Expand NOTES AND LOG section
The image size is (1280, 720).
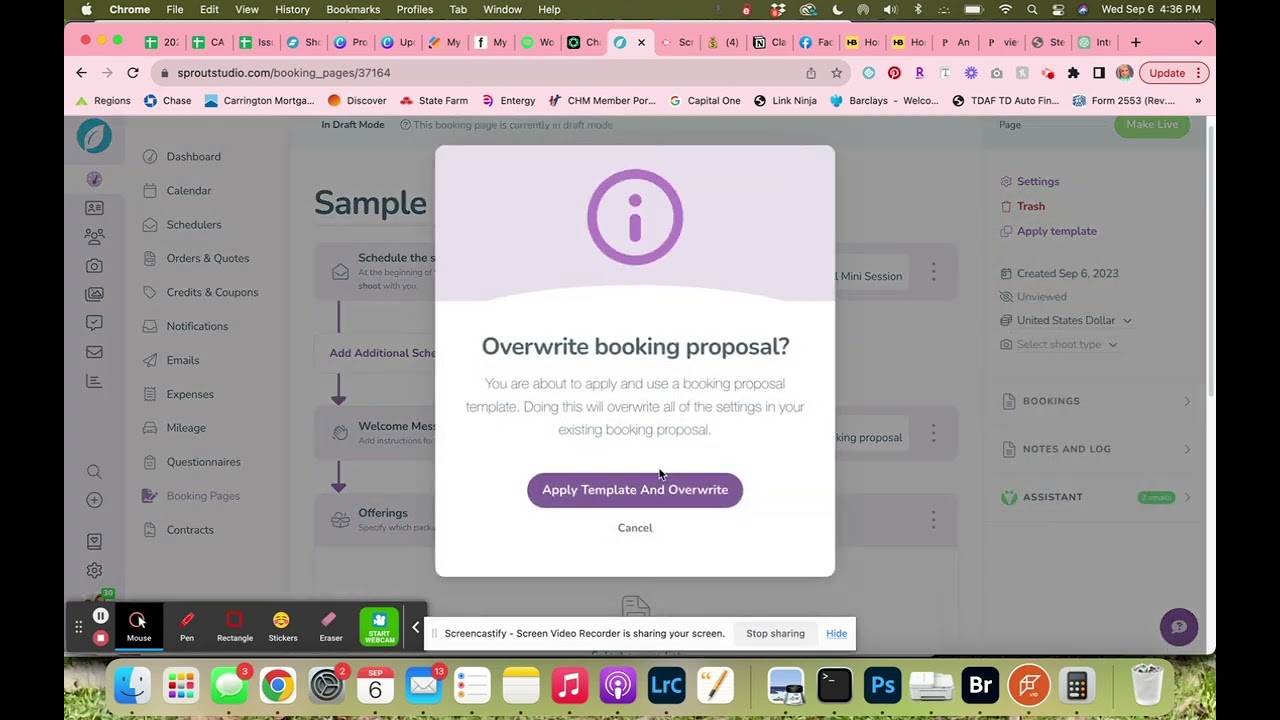pos(1097,449)
